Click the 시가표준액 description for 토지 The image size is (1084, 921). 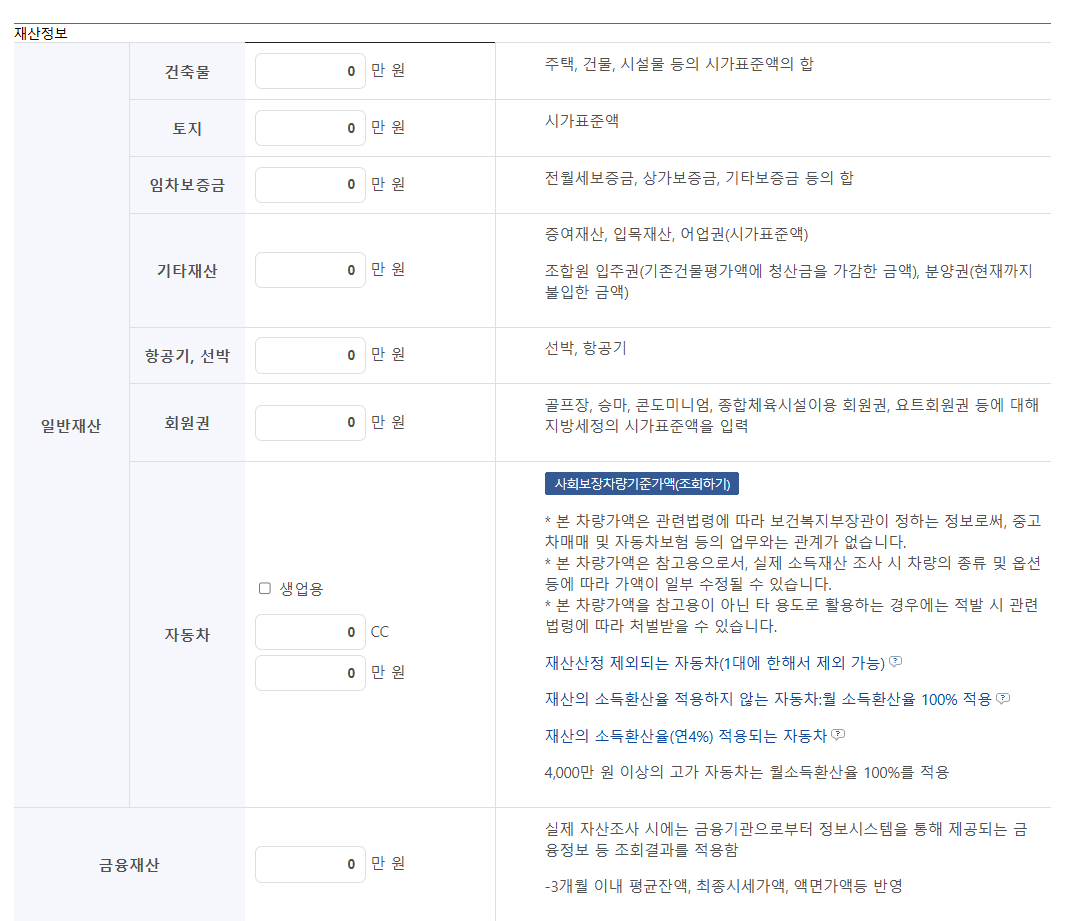click(x=581, y=121)
